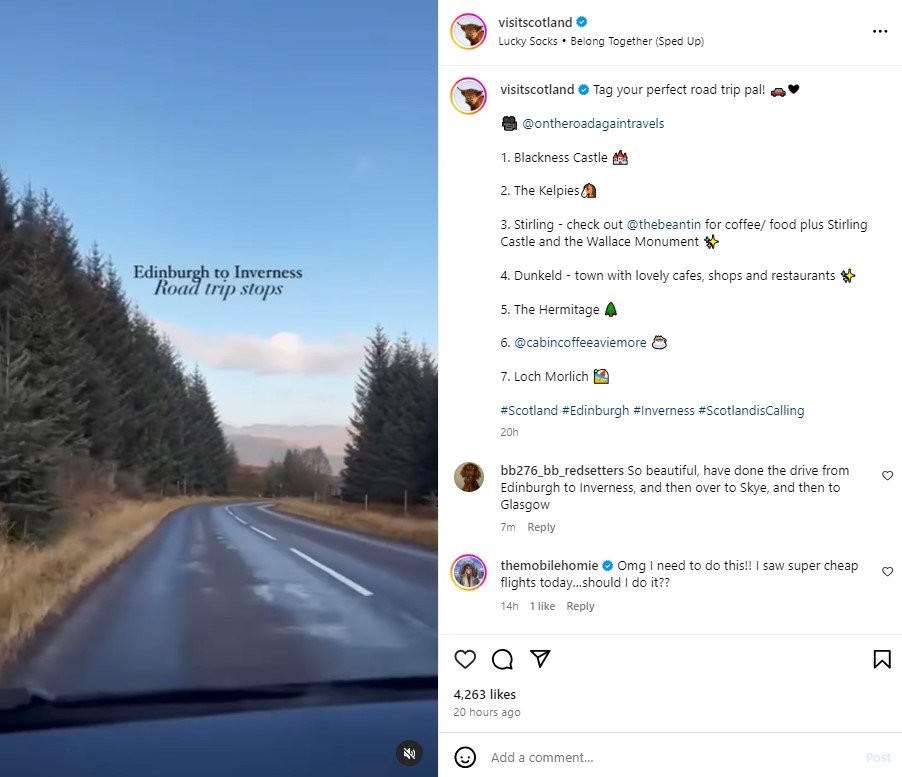The width and height of the screenshot is (902, 777).
Task: Open the @cabincoffeeaviemore mention
Action: pyautogui.click(x=580, y=343)
